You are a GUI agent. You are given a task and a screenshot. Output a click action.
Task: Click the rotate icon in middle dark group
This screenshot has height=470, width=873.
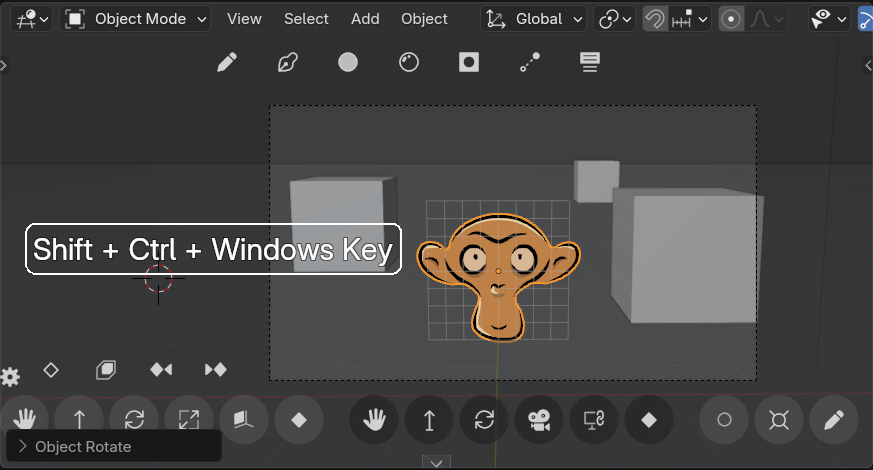click(x=484, y=419)
